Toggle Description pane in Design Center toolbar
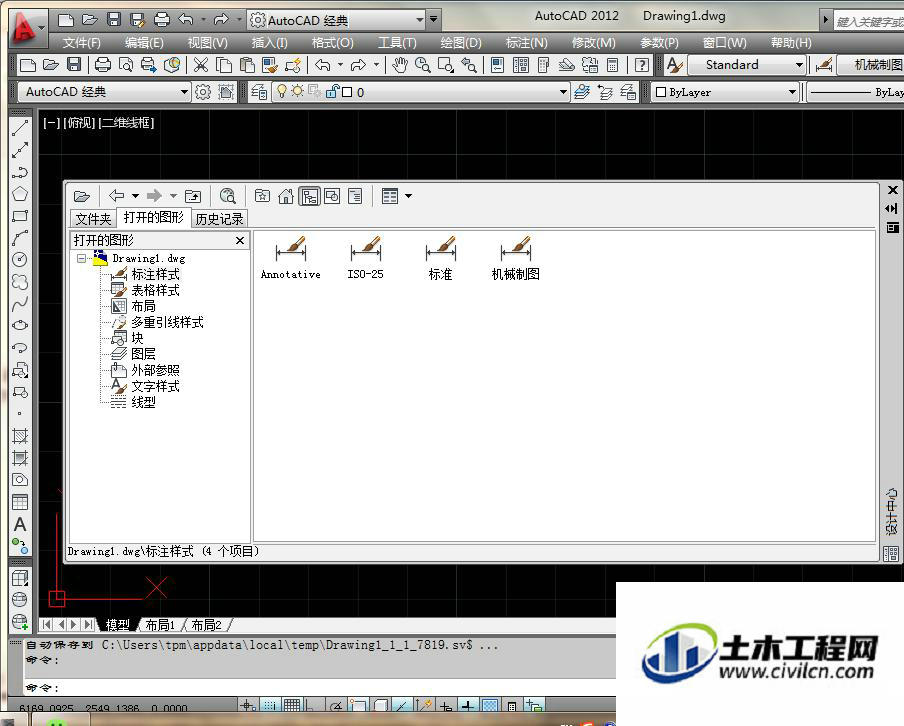The image size is (904, 726). coord(355,197)
